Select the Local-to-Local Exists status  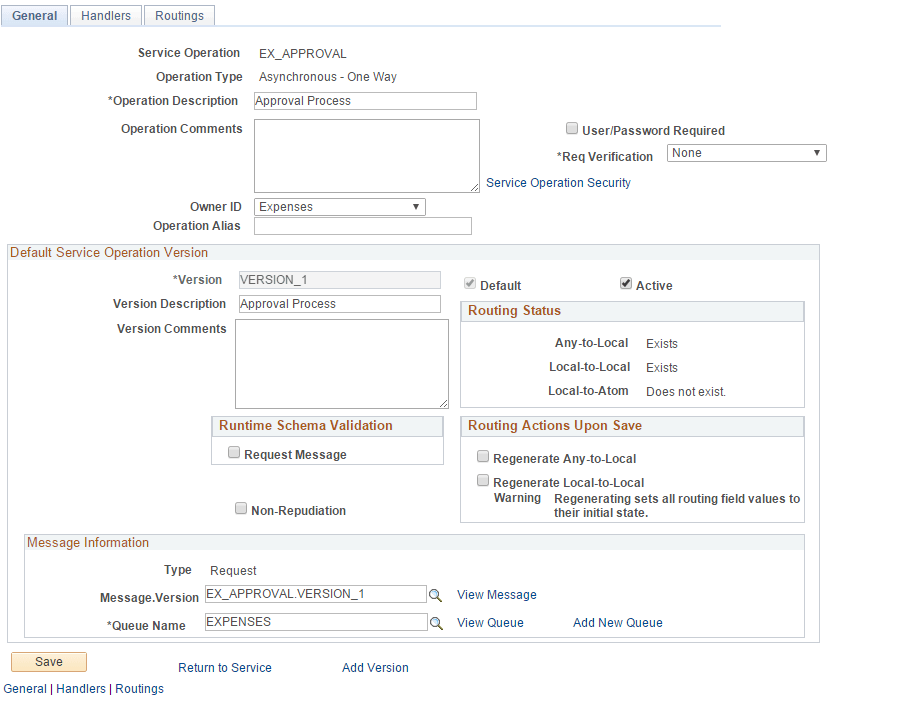(x=662, y=368)
